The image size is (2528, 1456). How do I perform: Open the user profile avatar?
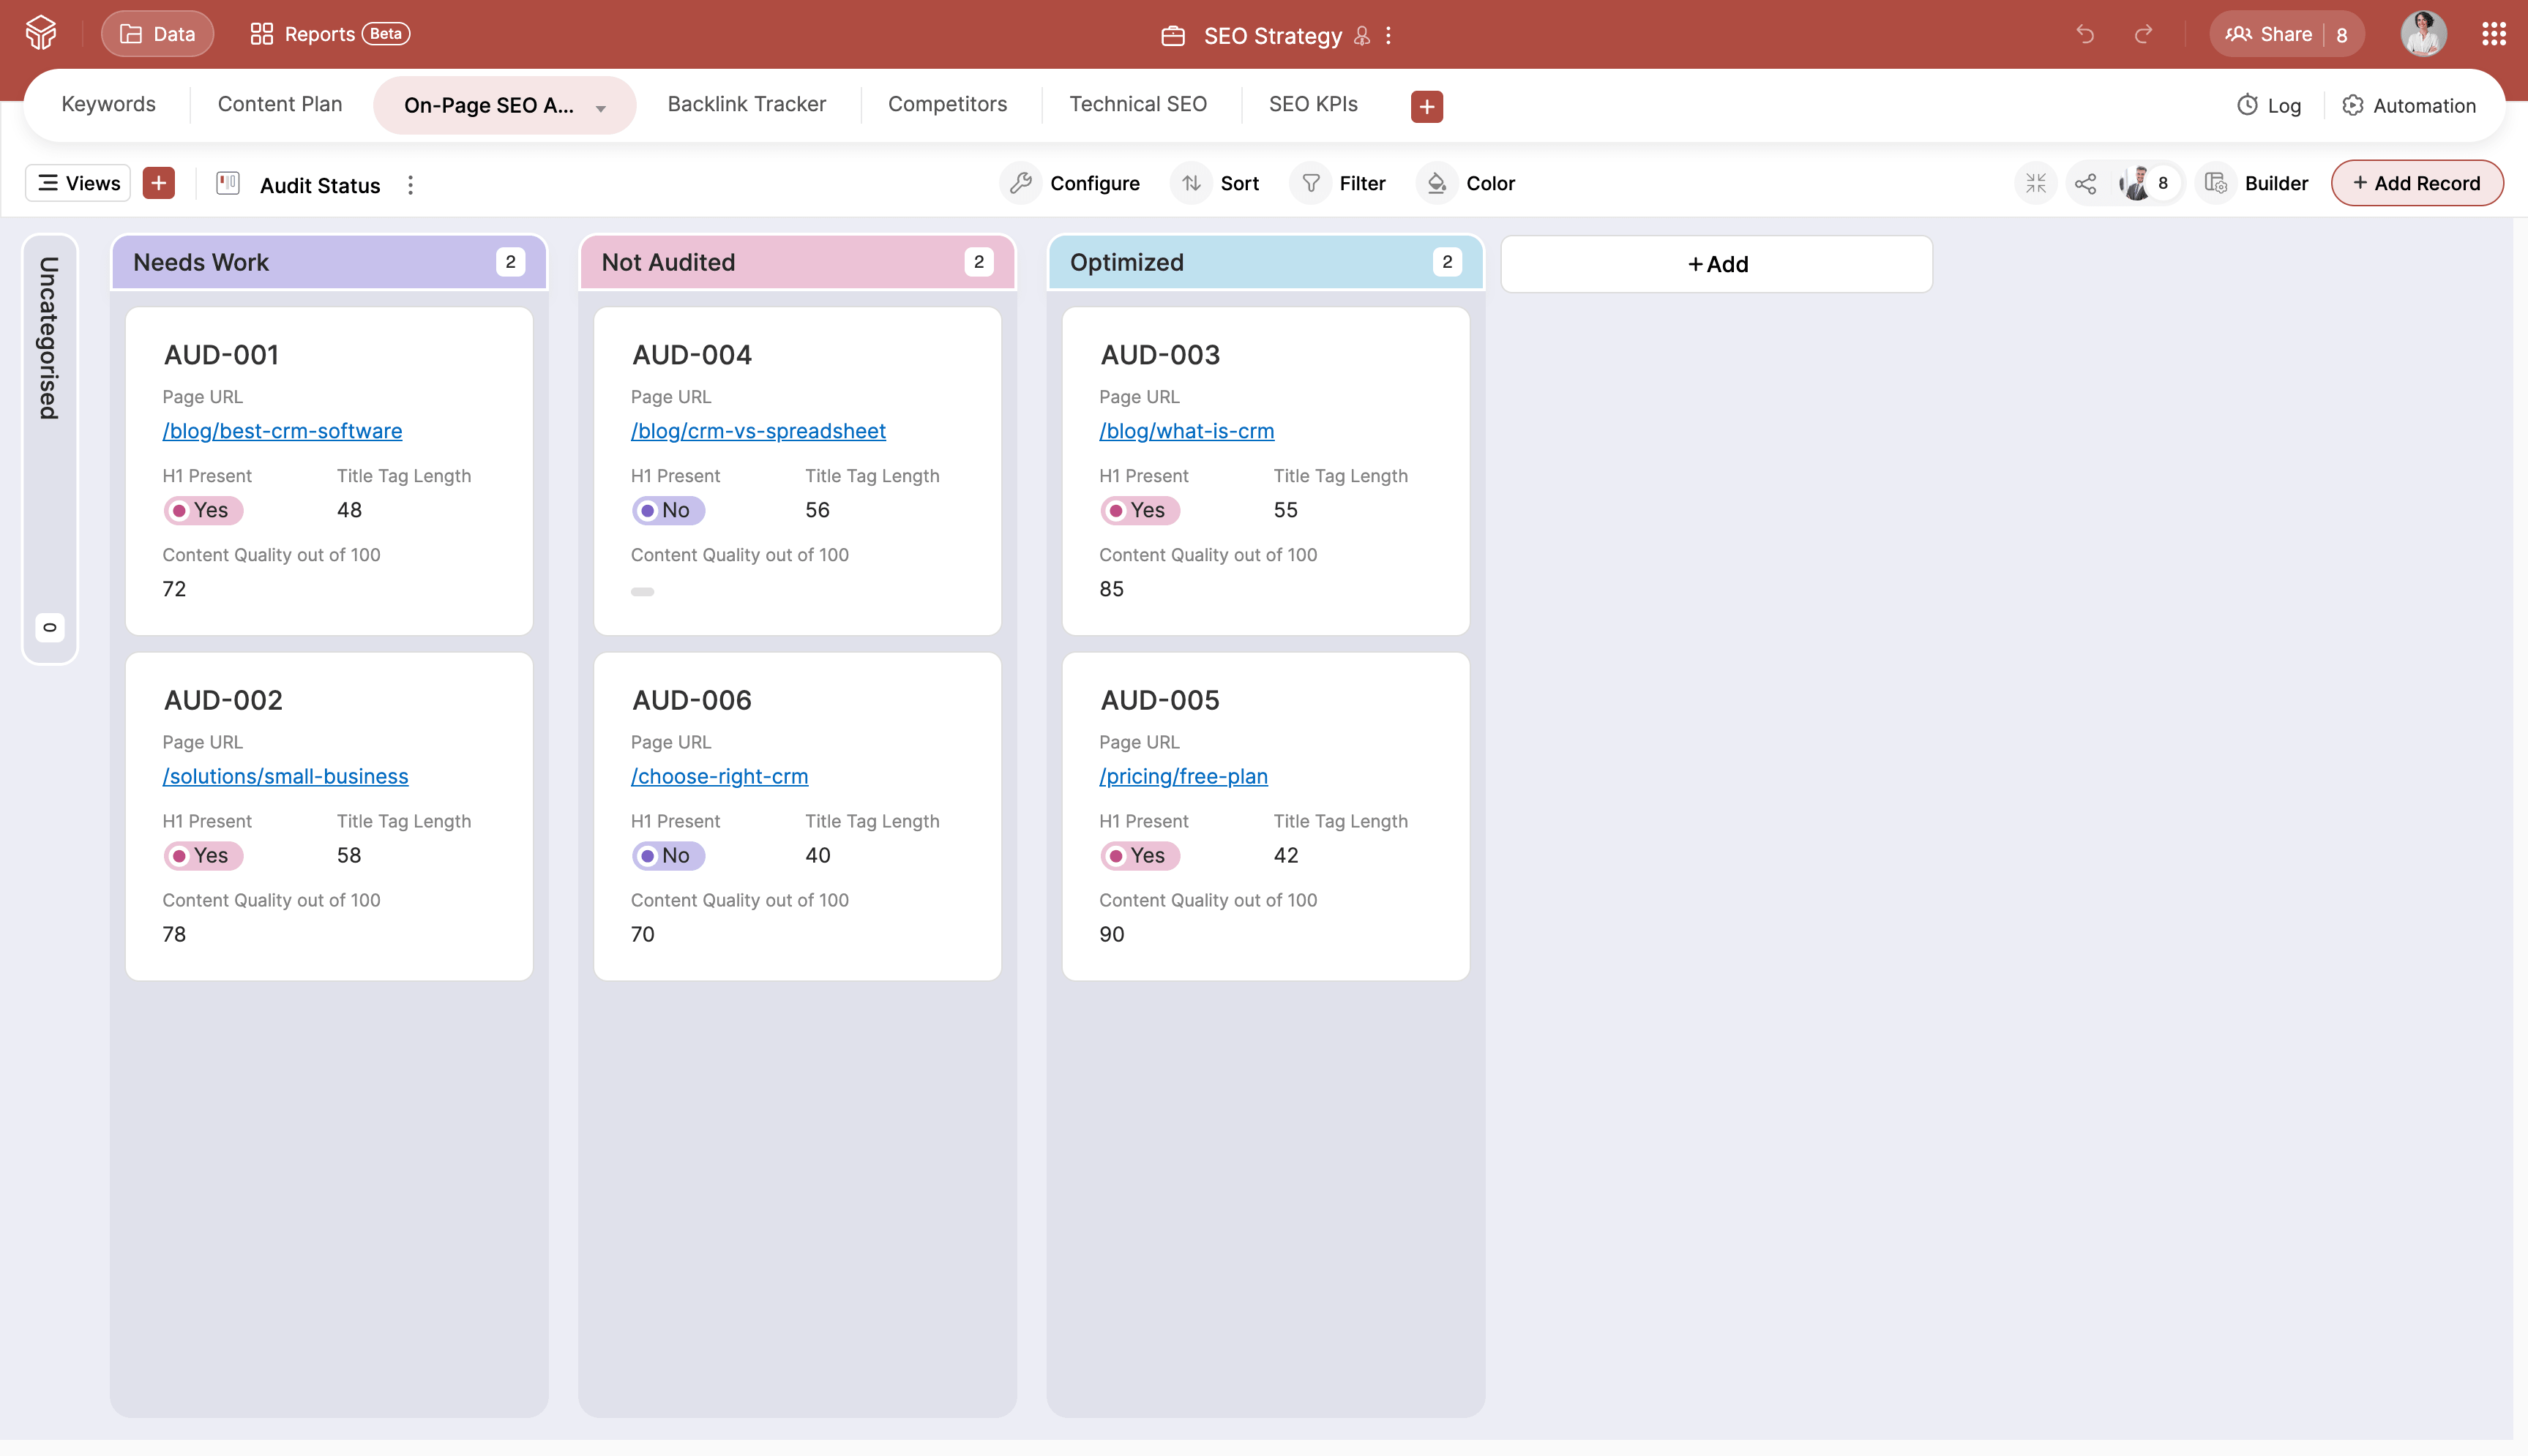coord(2424,34)
